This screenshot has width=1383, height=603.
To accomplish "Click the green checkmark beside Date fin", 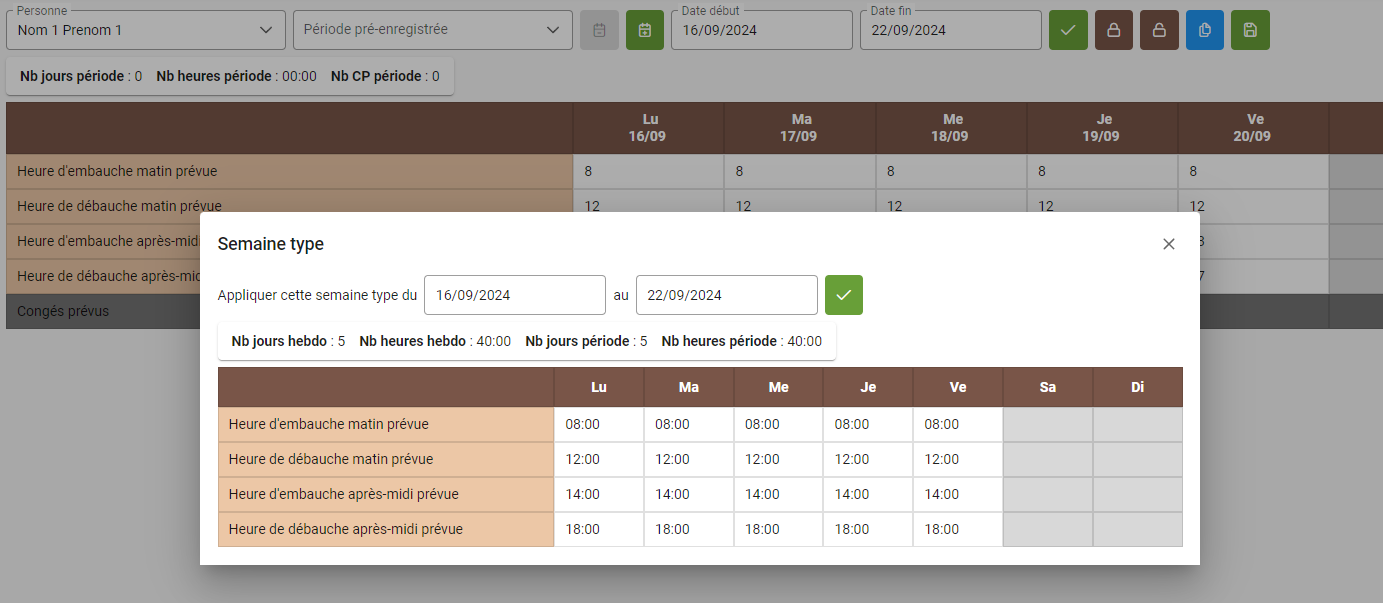I will (1067, 30).
